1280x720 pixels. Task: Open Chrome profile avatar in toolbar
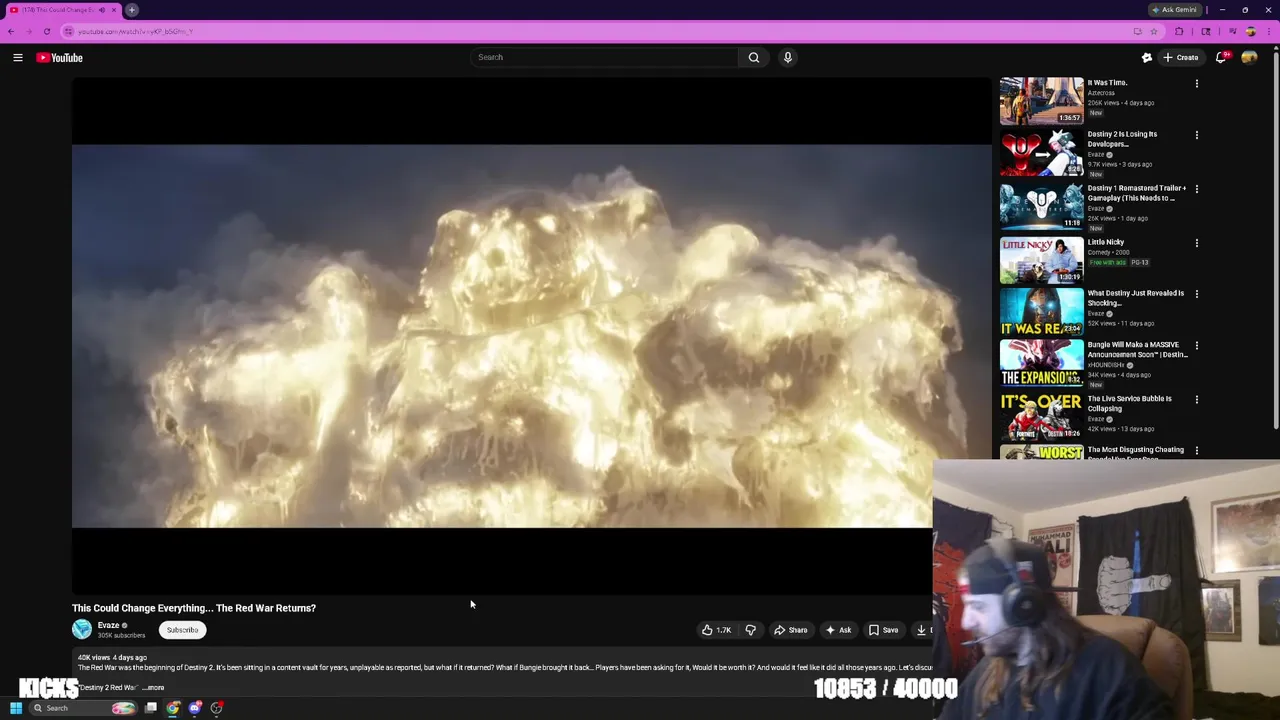(1250, 31)
